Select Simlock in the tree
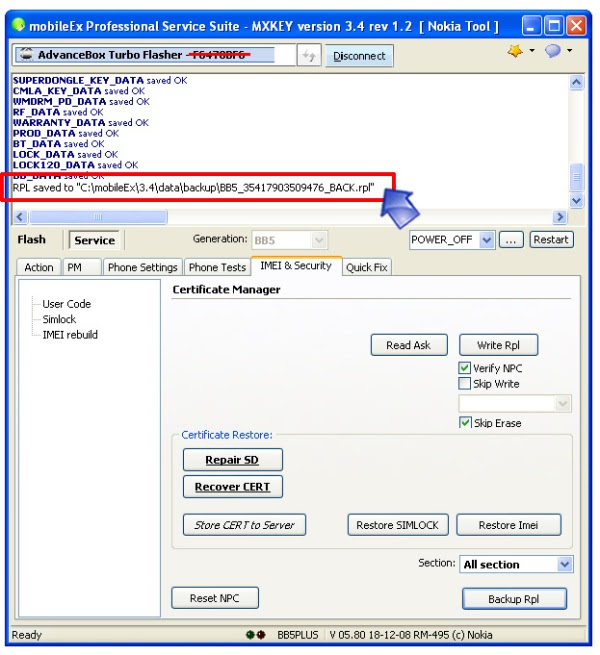The image size is (600, 655). 59,319
